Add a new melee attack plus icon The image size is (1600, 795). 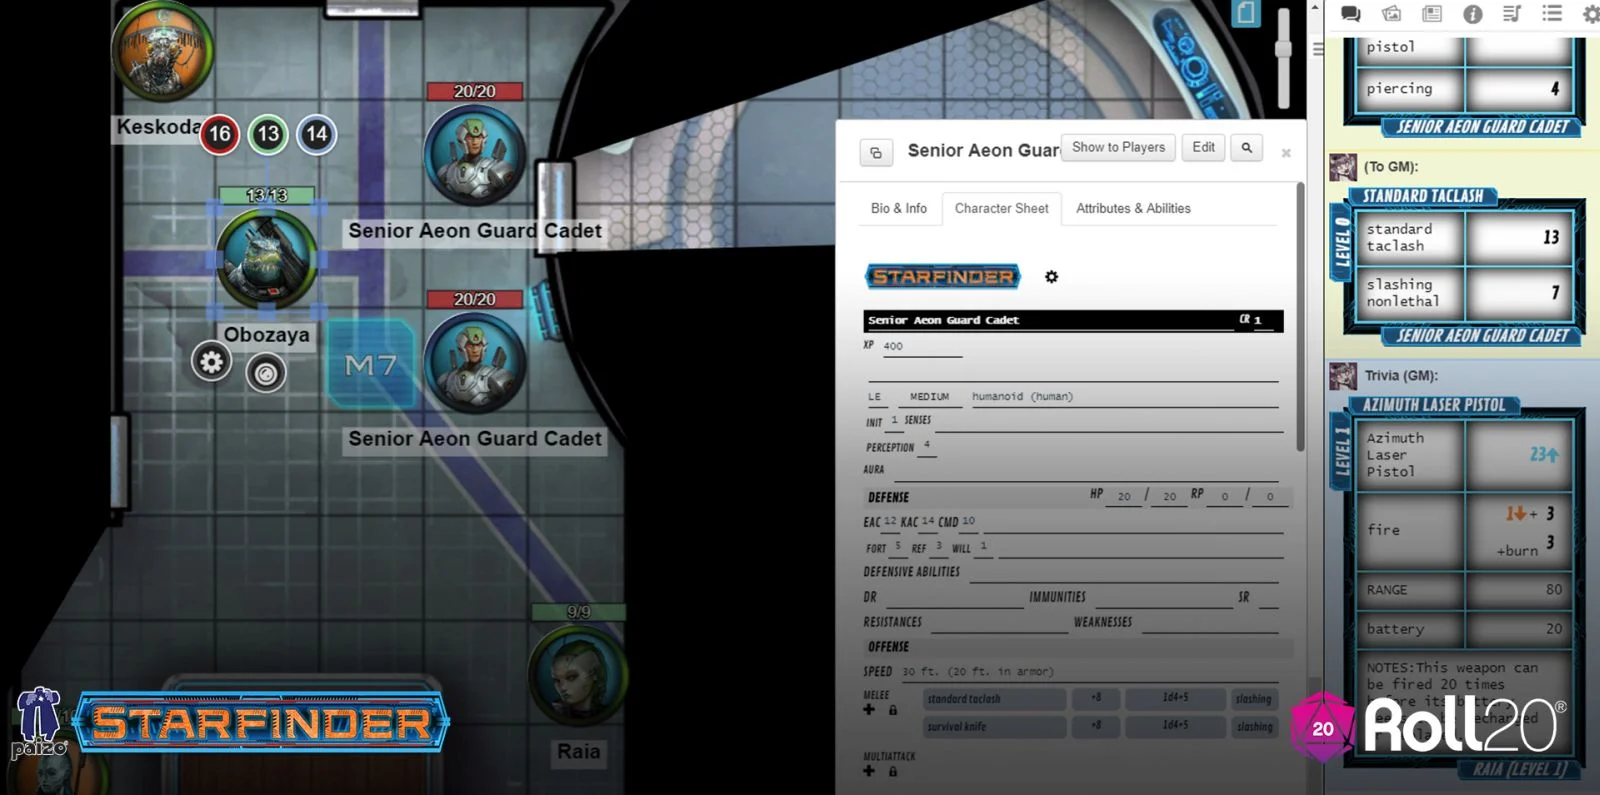[x=868, y=709]
